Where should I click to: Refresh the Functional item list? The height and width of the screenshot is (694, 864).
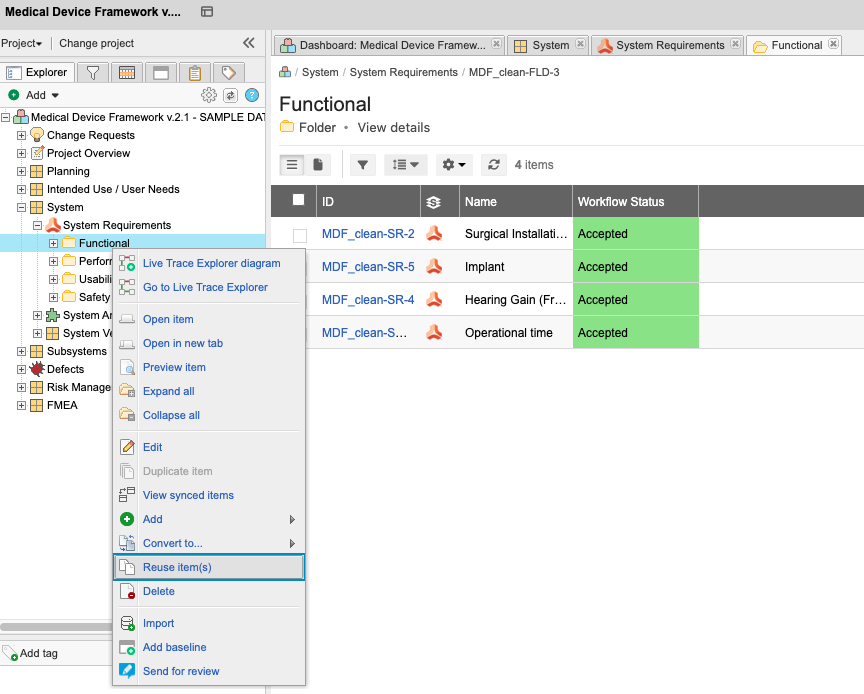[x=493, y=165]
